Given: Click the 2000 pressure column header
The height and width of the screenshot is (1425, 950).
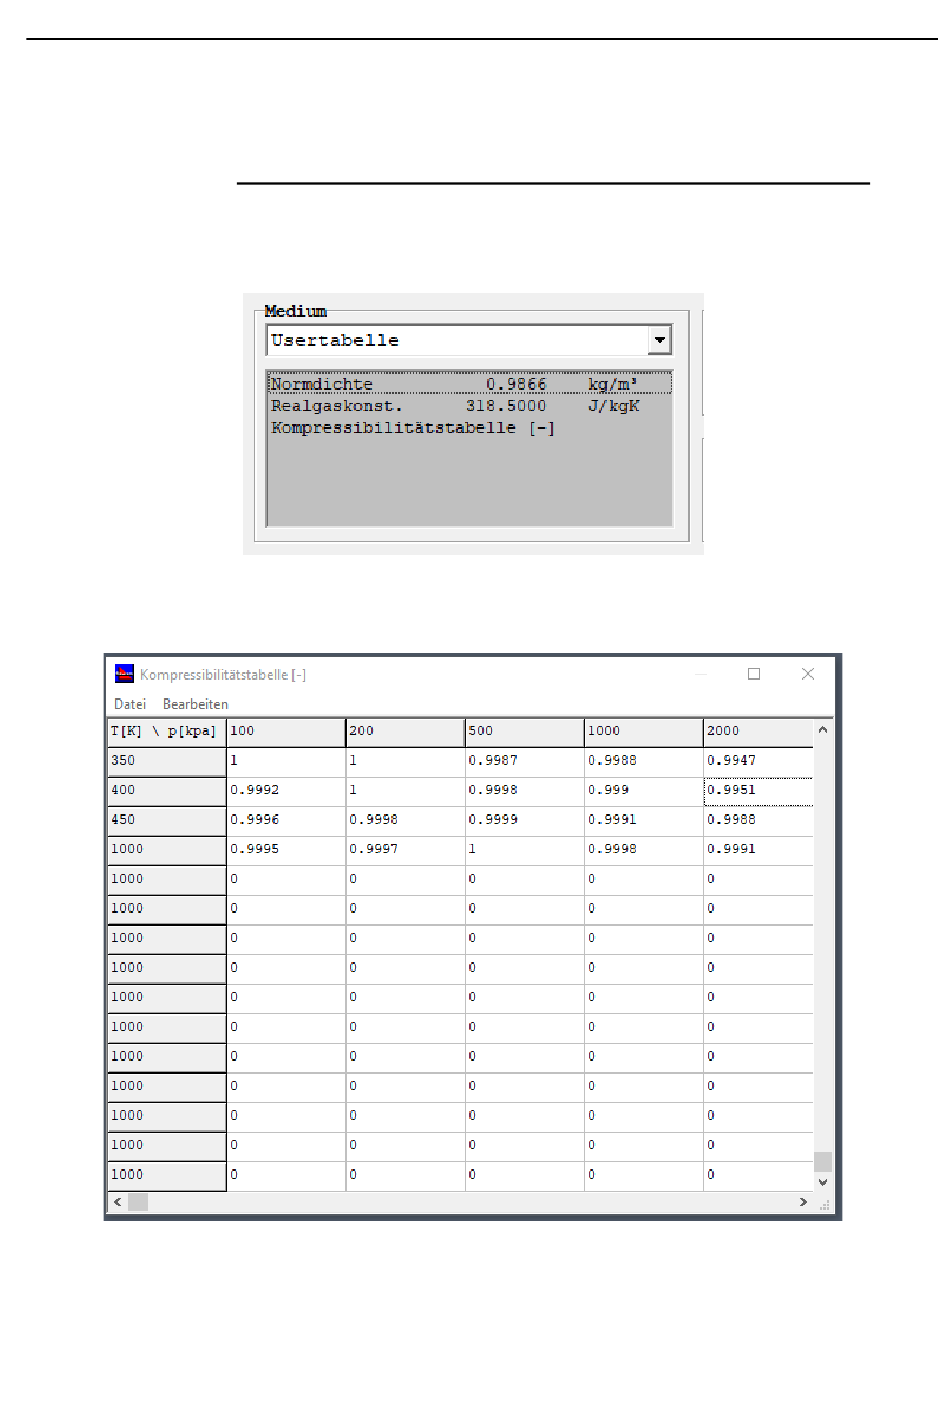Looking at the screenshot, I should (x=758, y=732).
